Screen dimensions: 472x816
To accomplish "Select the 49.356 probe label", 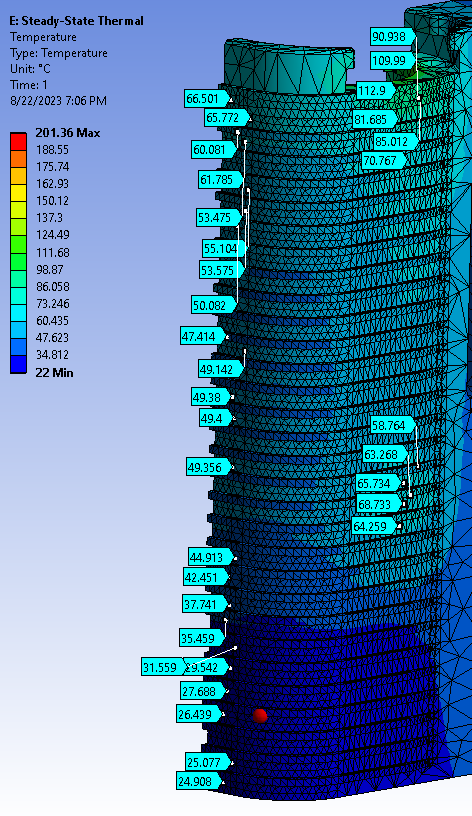I will pos(209,467).
